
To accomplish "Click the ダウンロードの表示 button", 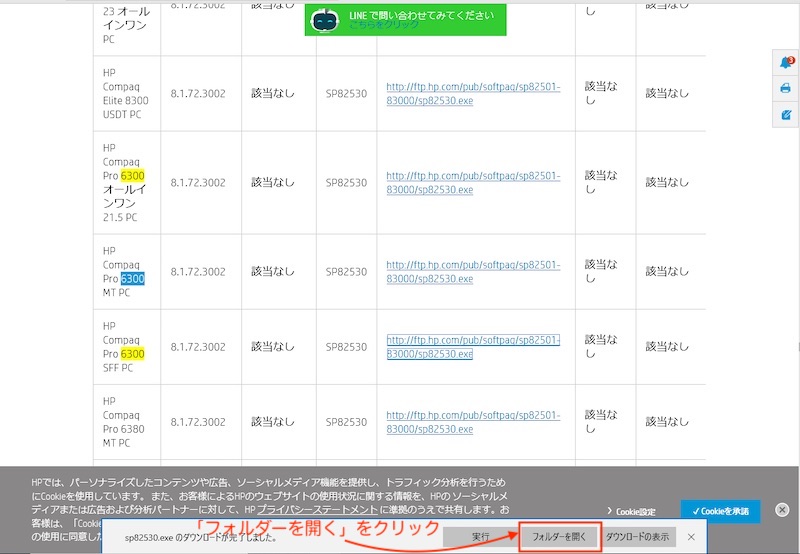I will [x=637, y=537].
